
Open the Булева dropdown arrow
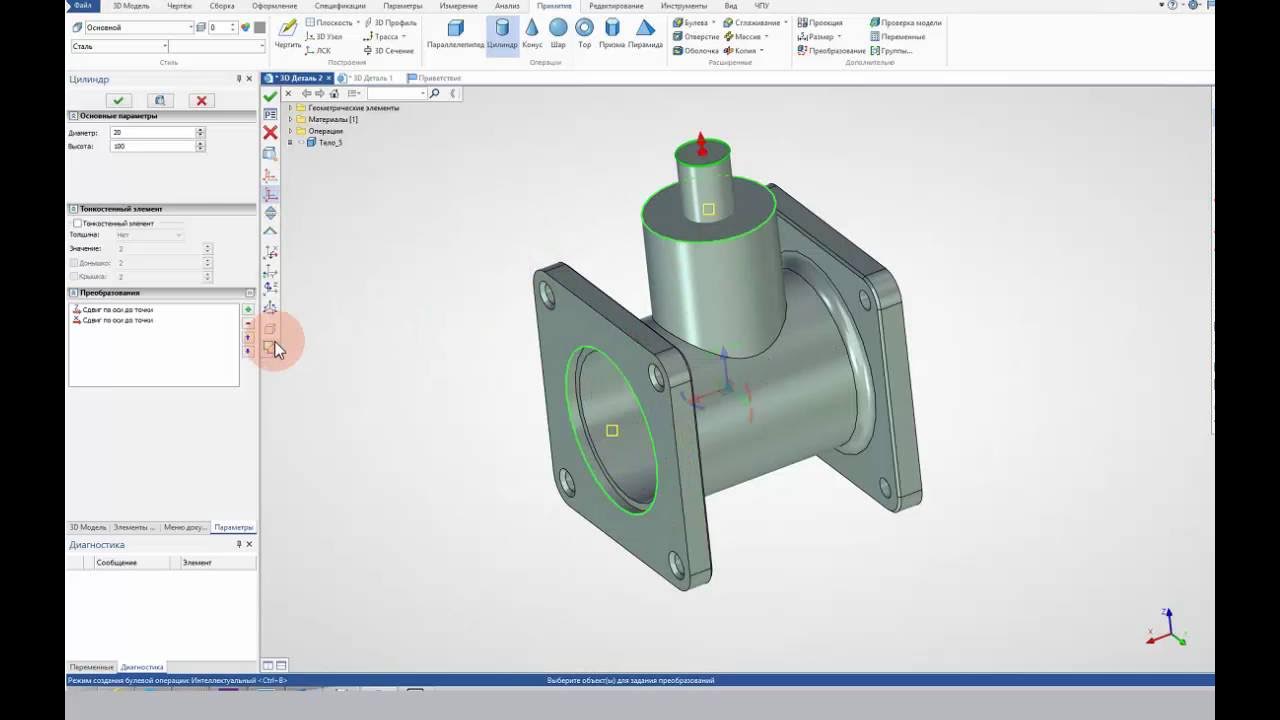713,22
